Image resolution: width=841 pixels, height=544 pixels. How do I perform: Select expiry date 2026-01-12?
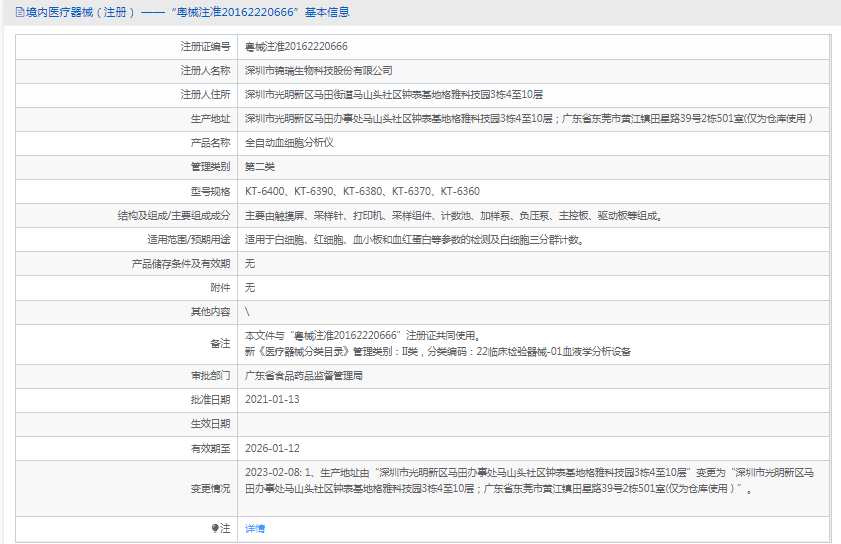tap(272, 449)
